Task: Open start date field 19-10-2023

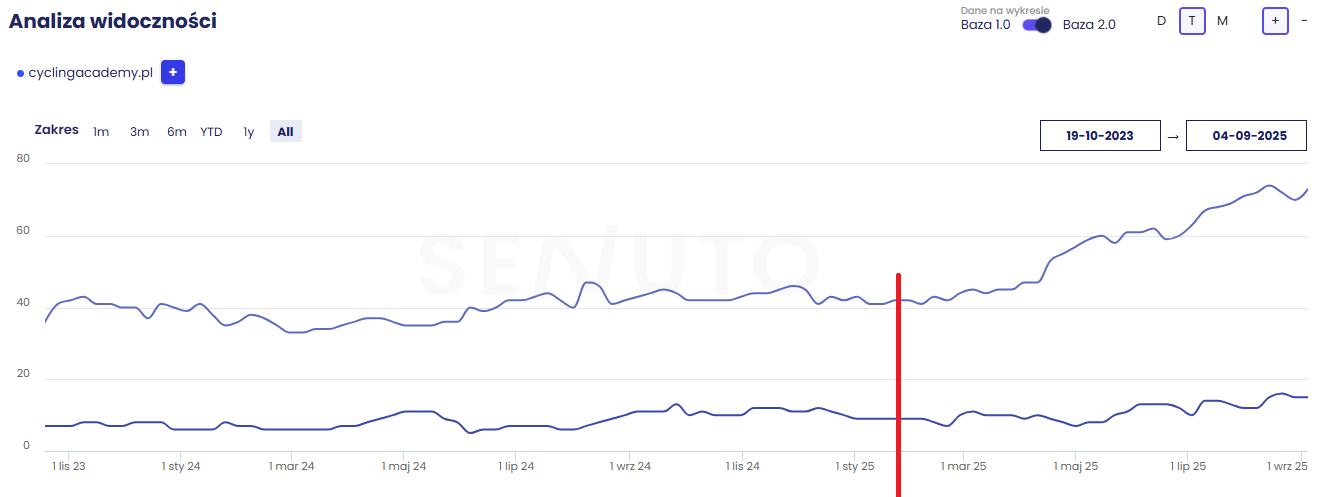Action: coord(1100,136)
